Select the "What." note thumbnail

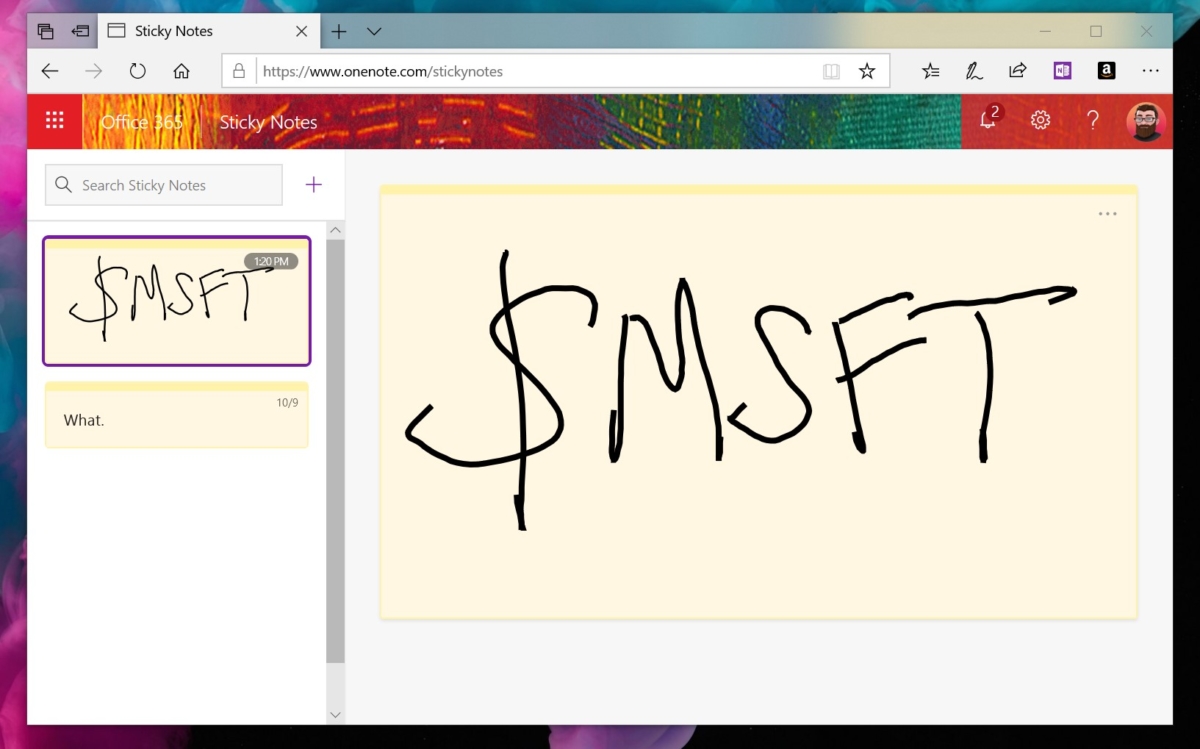[x=176, y=415]
